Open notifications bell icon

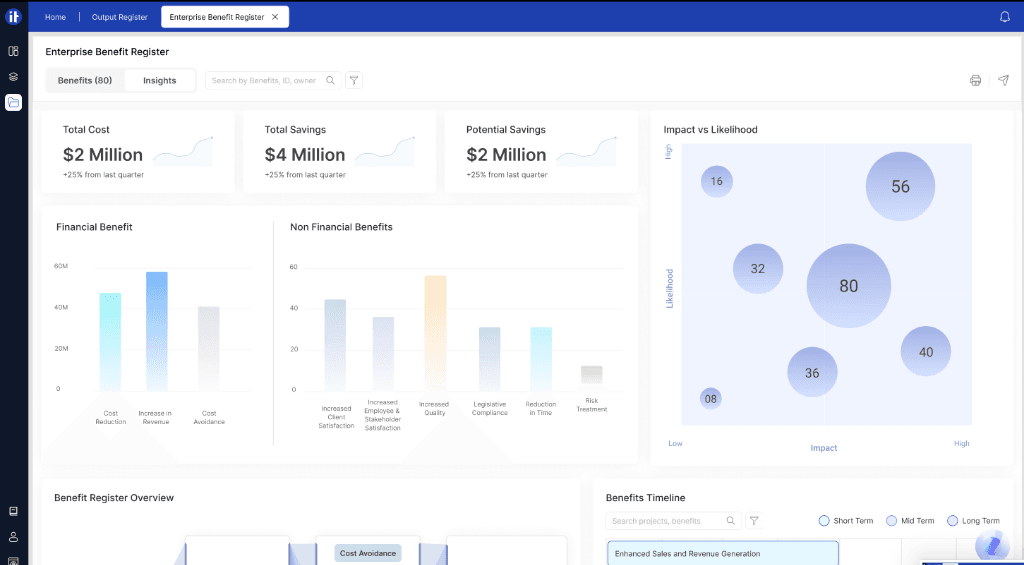pos(1004,17)
